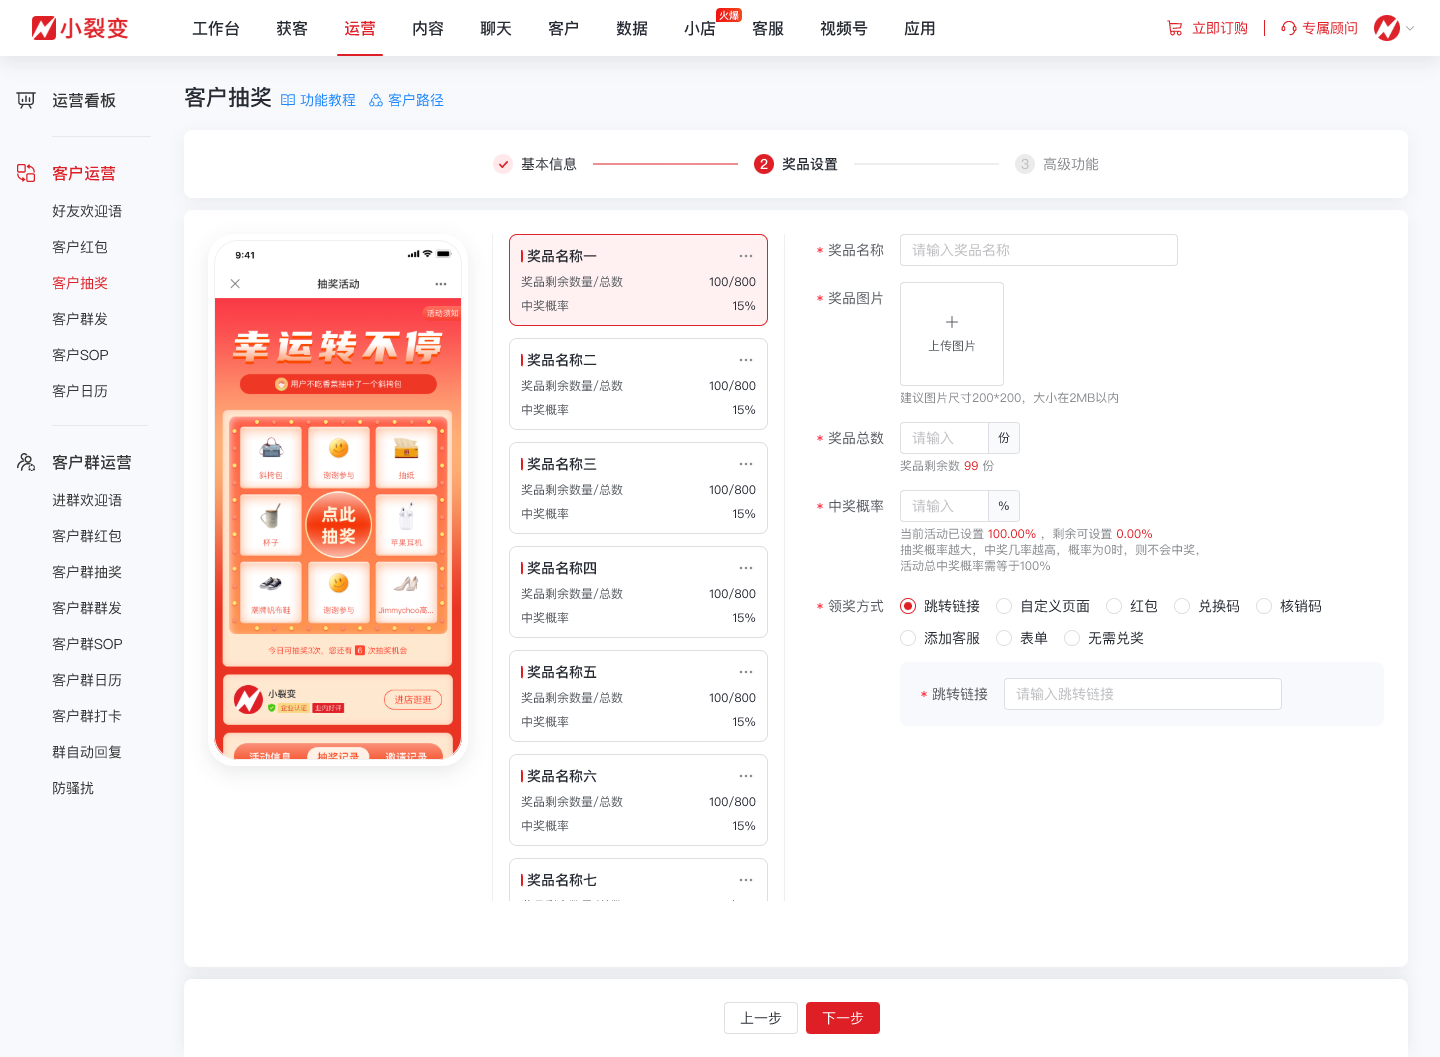Open the more menu for 奖品名称二
The image size is (1440, 1057).
[x=746, y=360]
